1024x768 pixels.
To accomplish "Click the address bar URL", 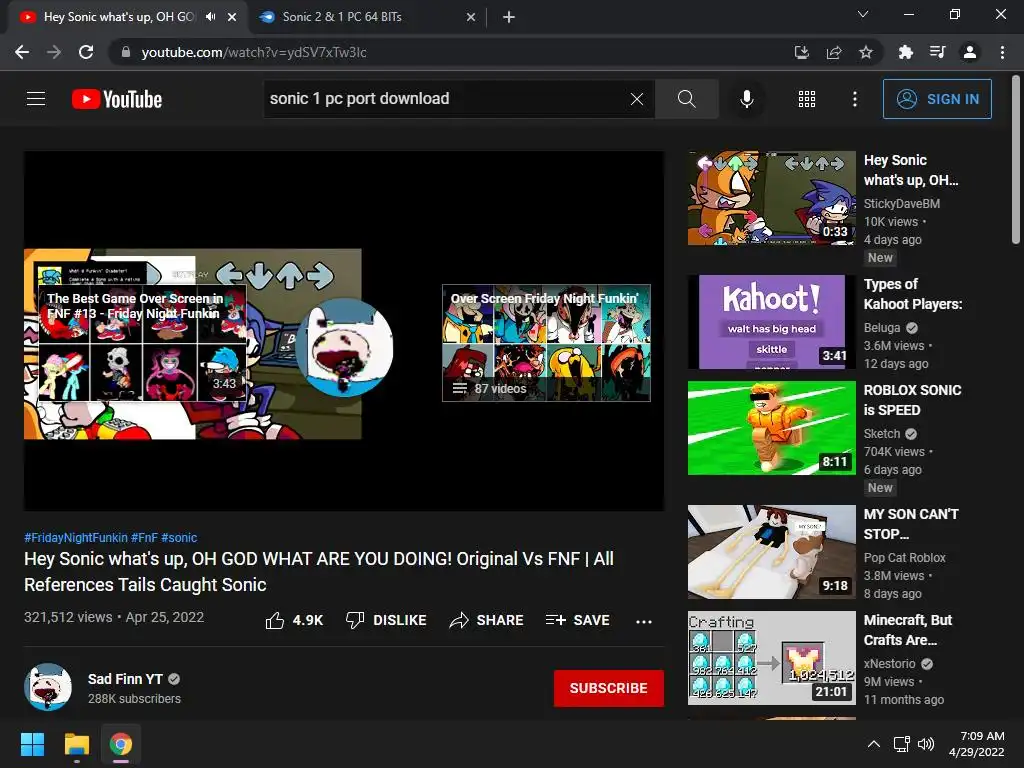I will (254, 52).
